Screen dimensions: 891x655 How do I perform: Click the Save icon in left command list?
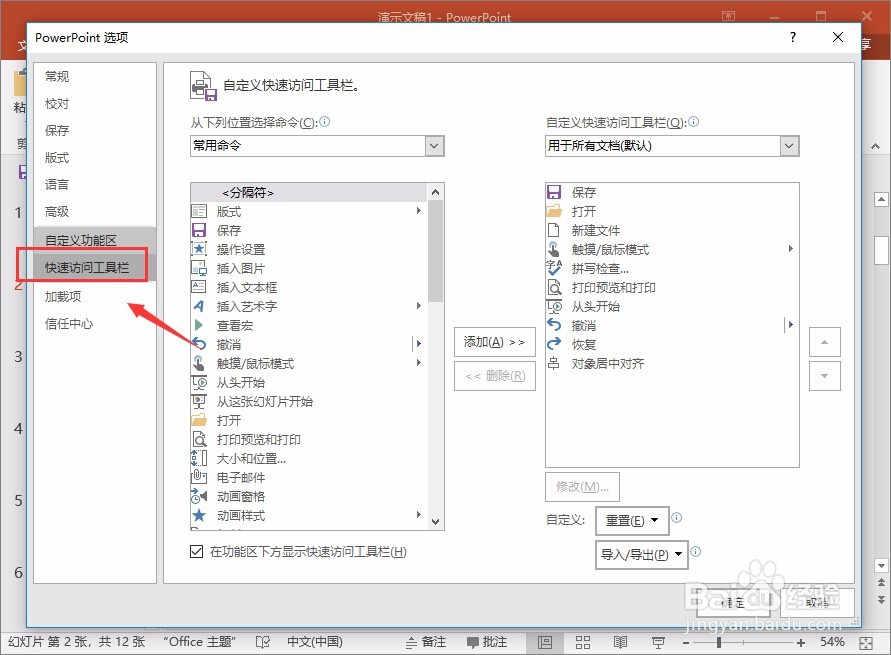point(199,230)
